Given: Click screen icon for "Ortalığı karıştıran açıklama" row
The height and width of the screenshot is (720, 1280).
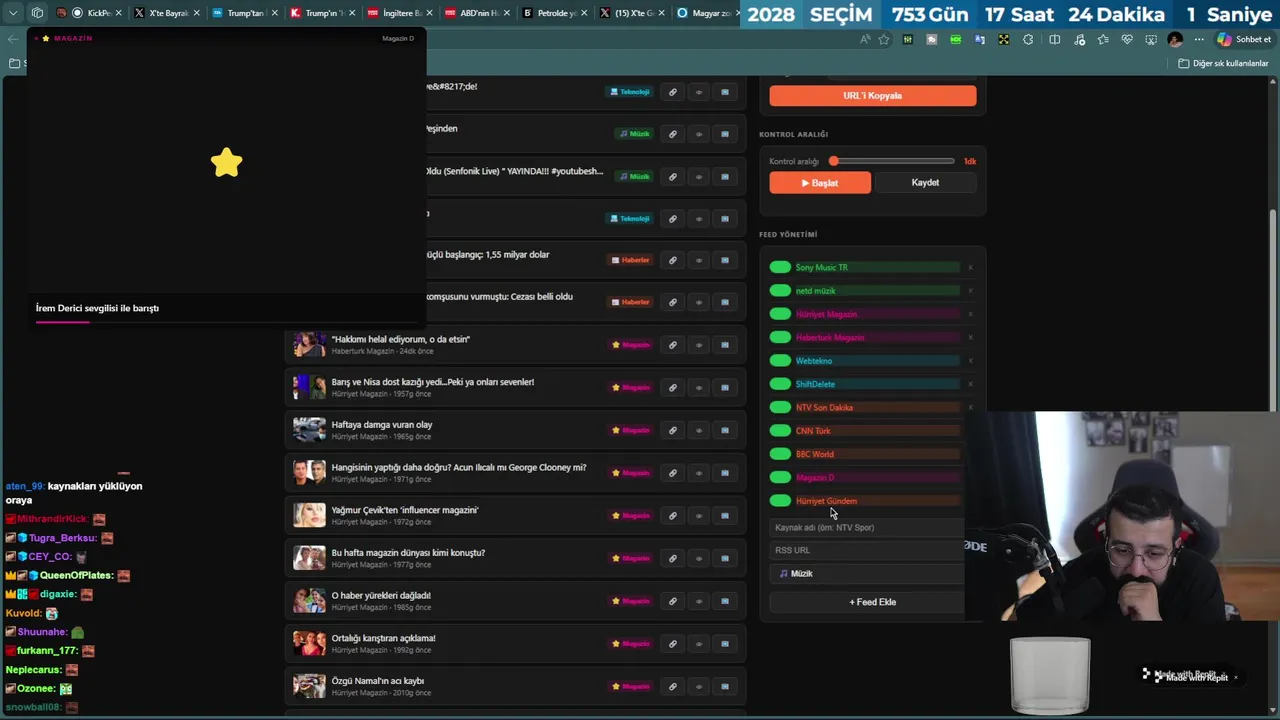Looking at the screenshot, I should [725, 644].
